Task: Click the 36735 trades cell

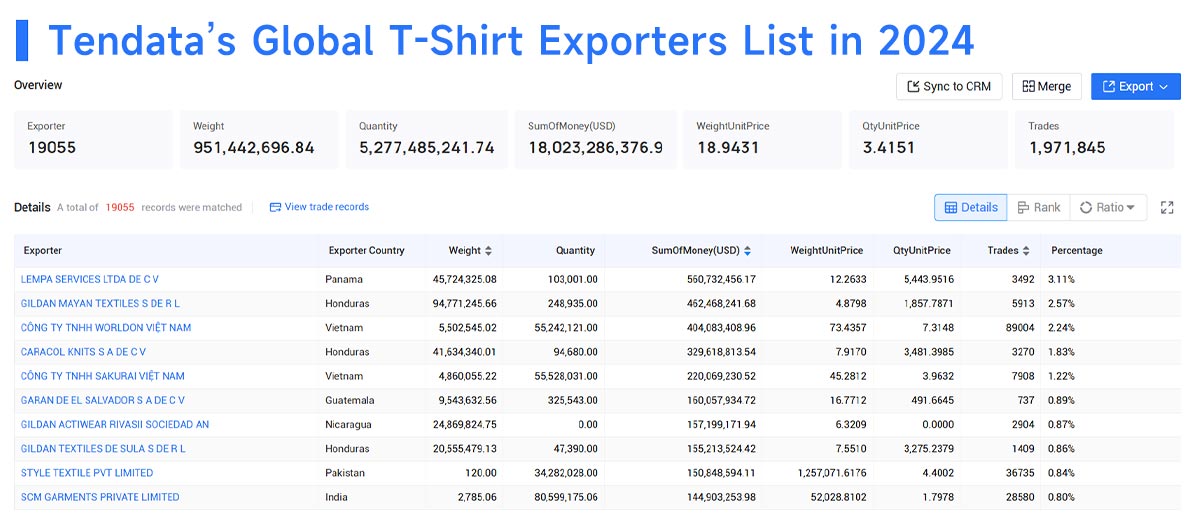Action: click(x=1019, y=473)
